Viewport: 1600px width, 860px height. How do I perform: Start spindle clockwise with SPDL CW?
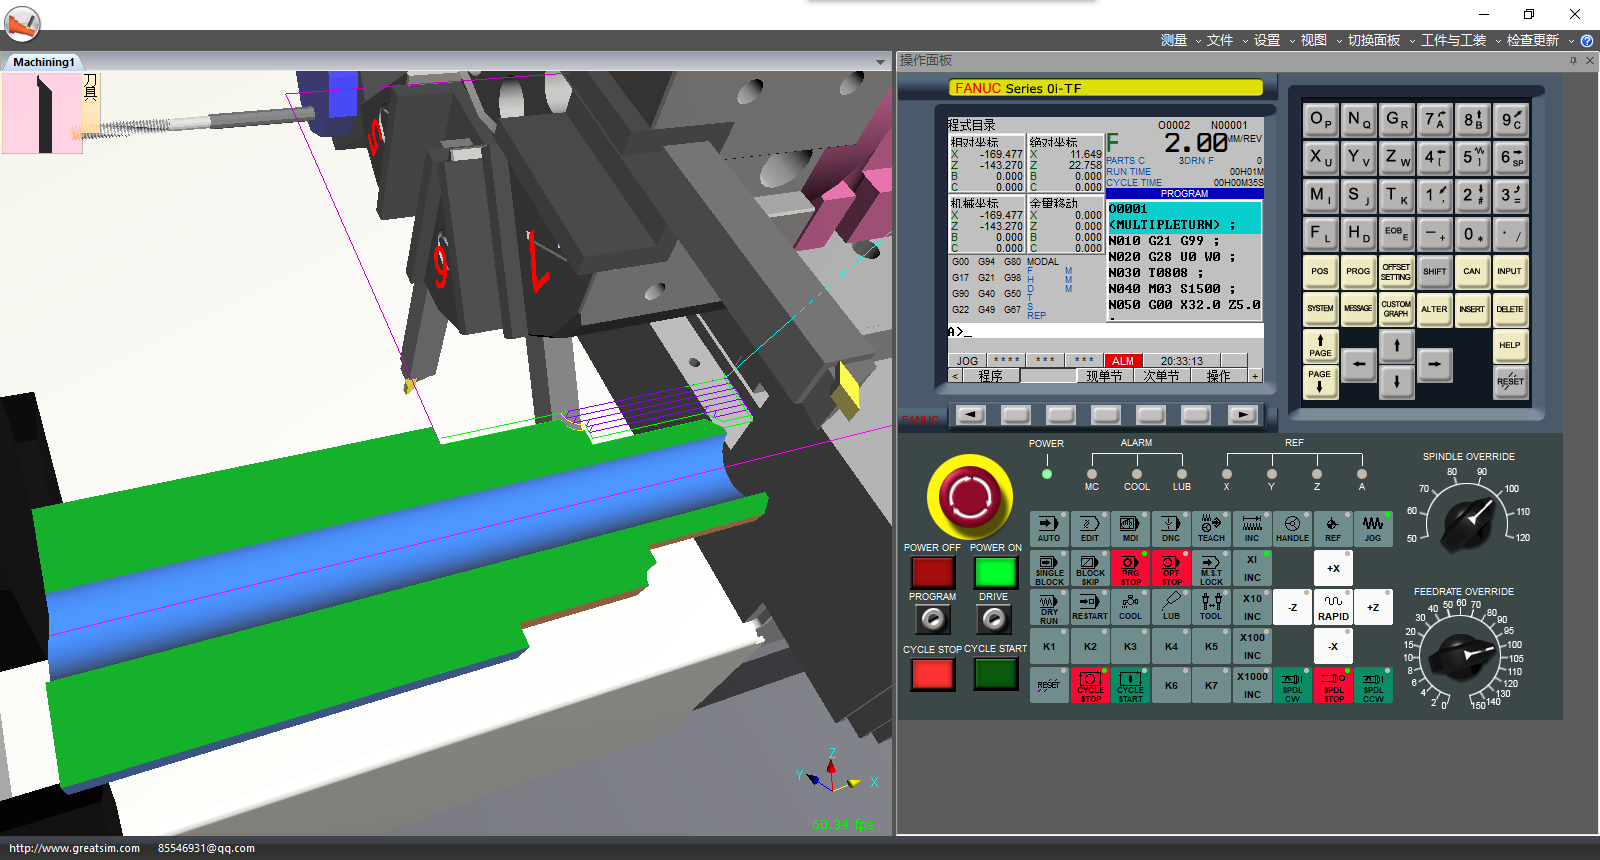pos(1292,685)
